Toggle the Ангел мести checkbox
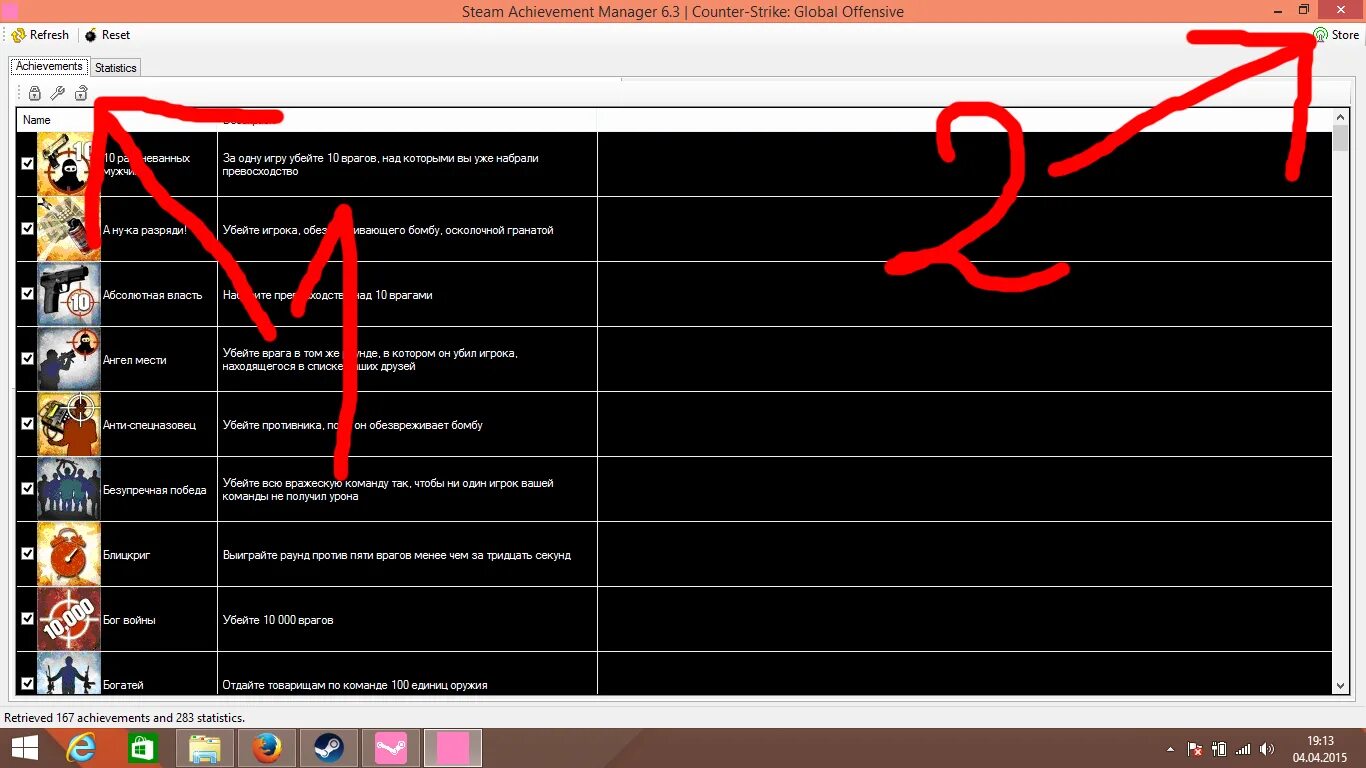The image size is (1366, 768). click(28, 359)
